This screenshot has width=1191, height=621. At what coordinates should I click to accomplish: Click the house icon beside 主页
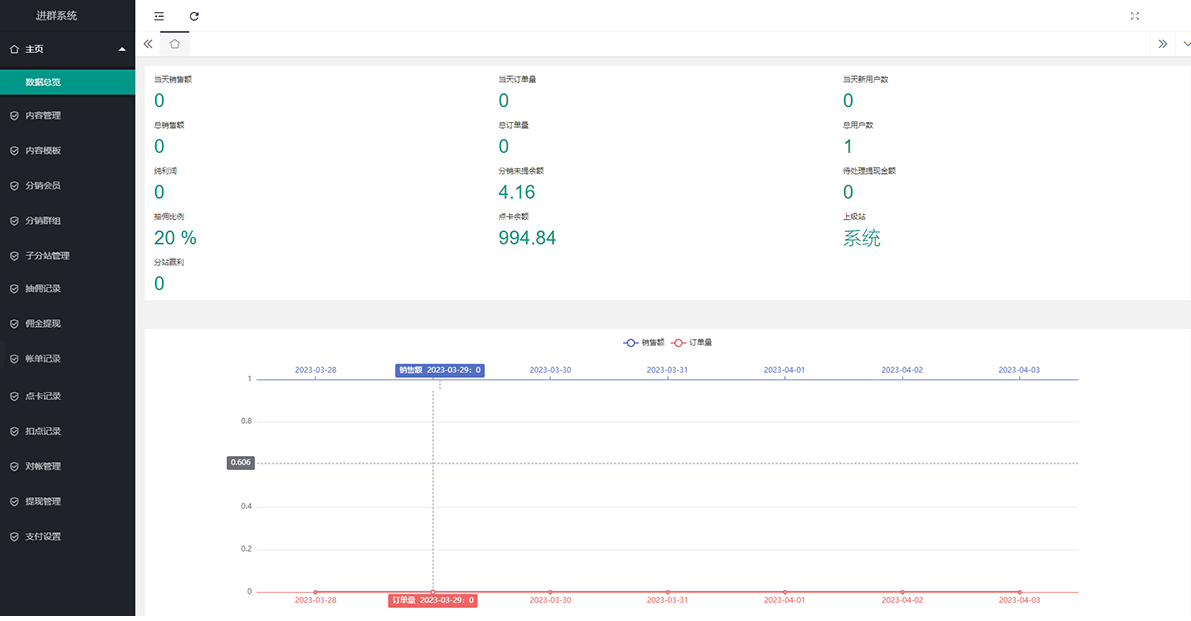[14, 49]
